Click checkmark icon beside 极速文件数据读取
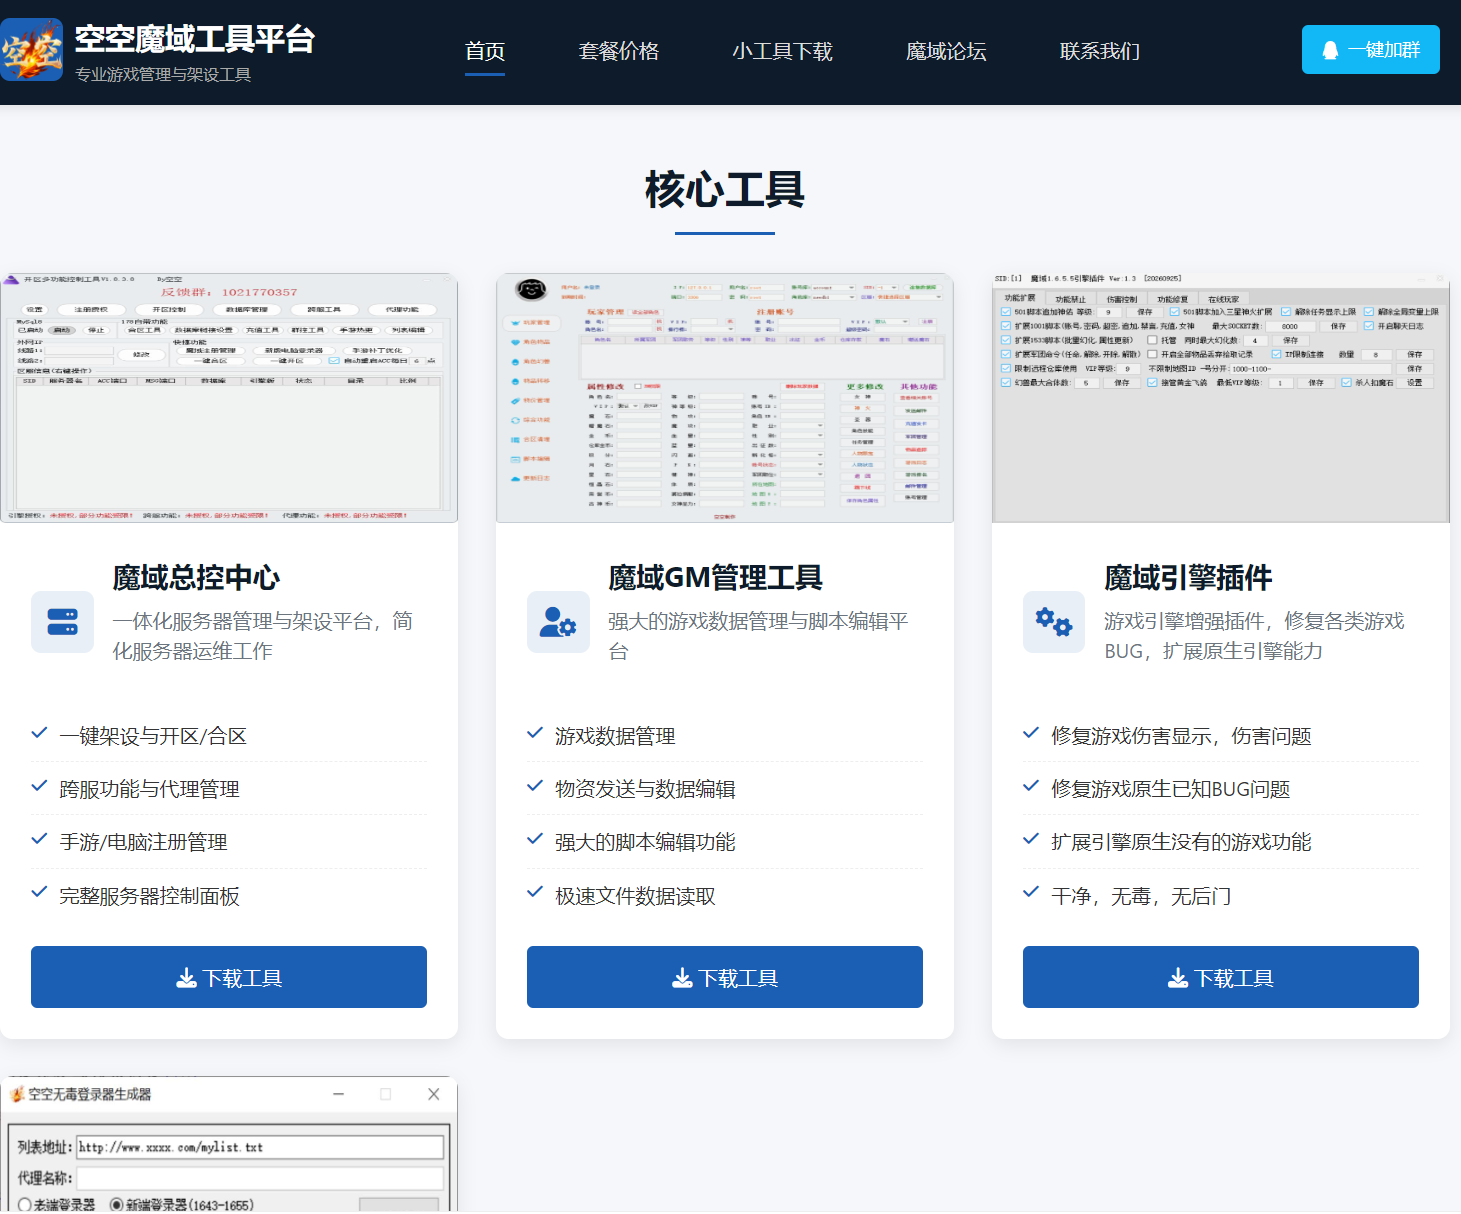1461x1214 pixels. click(535, 892)
